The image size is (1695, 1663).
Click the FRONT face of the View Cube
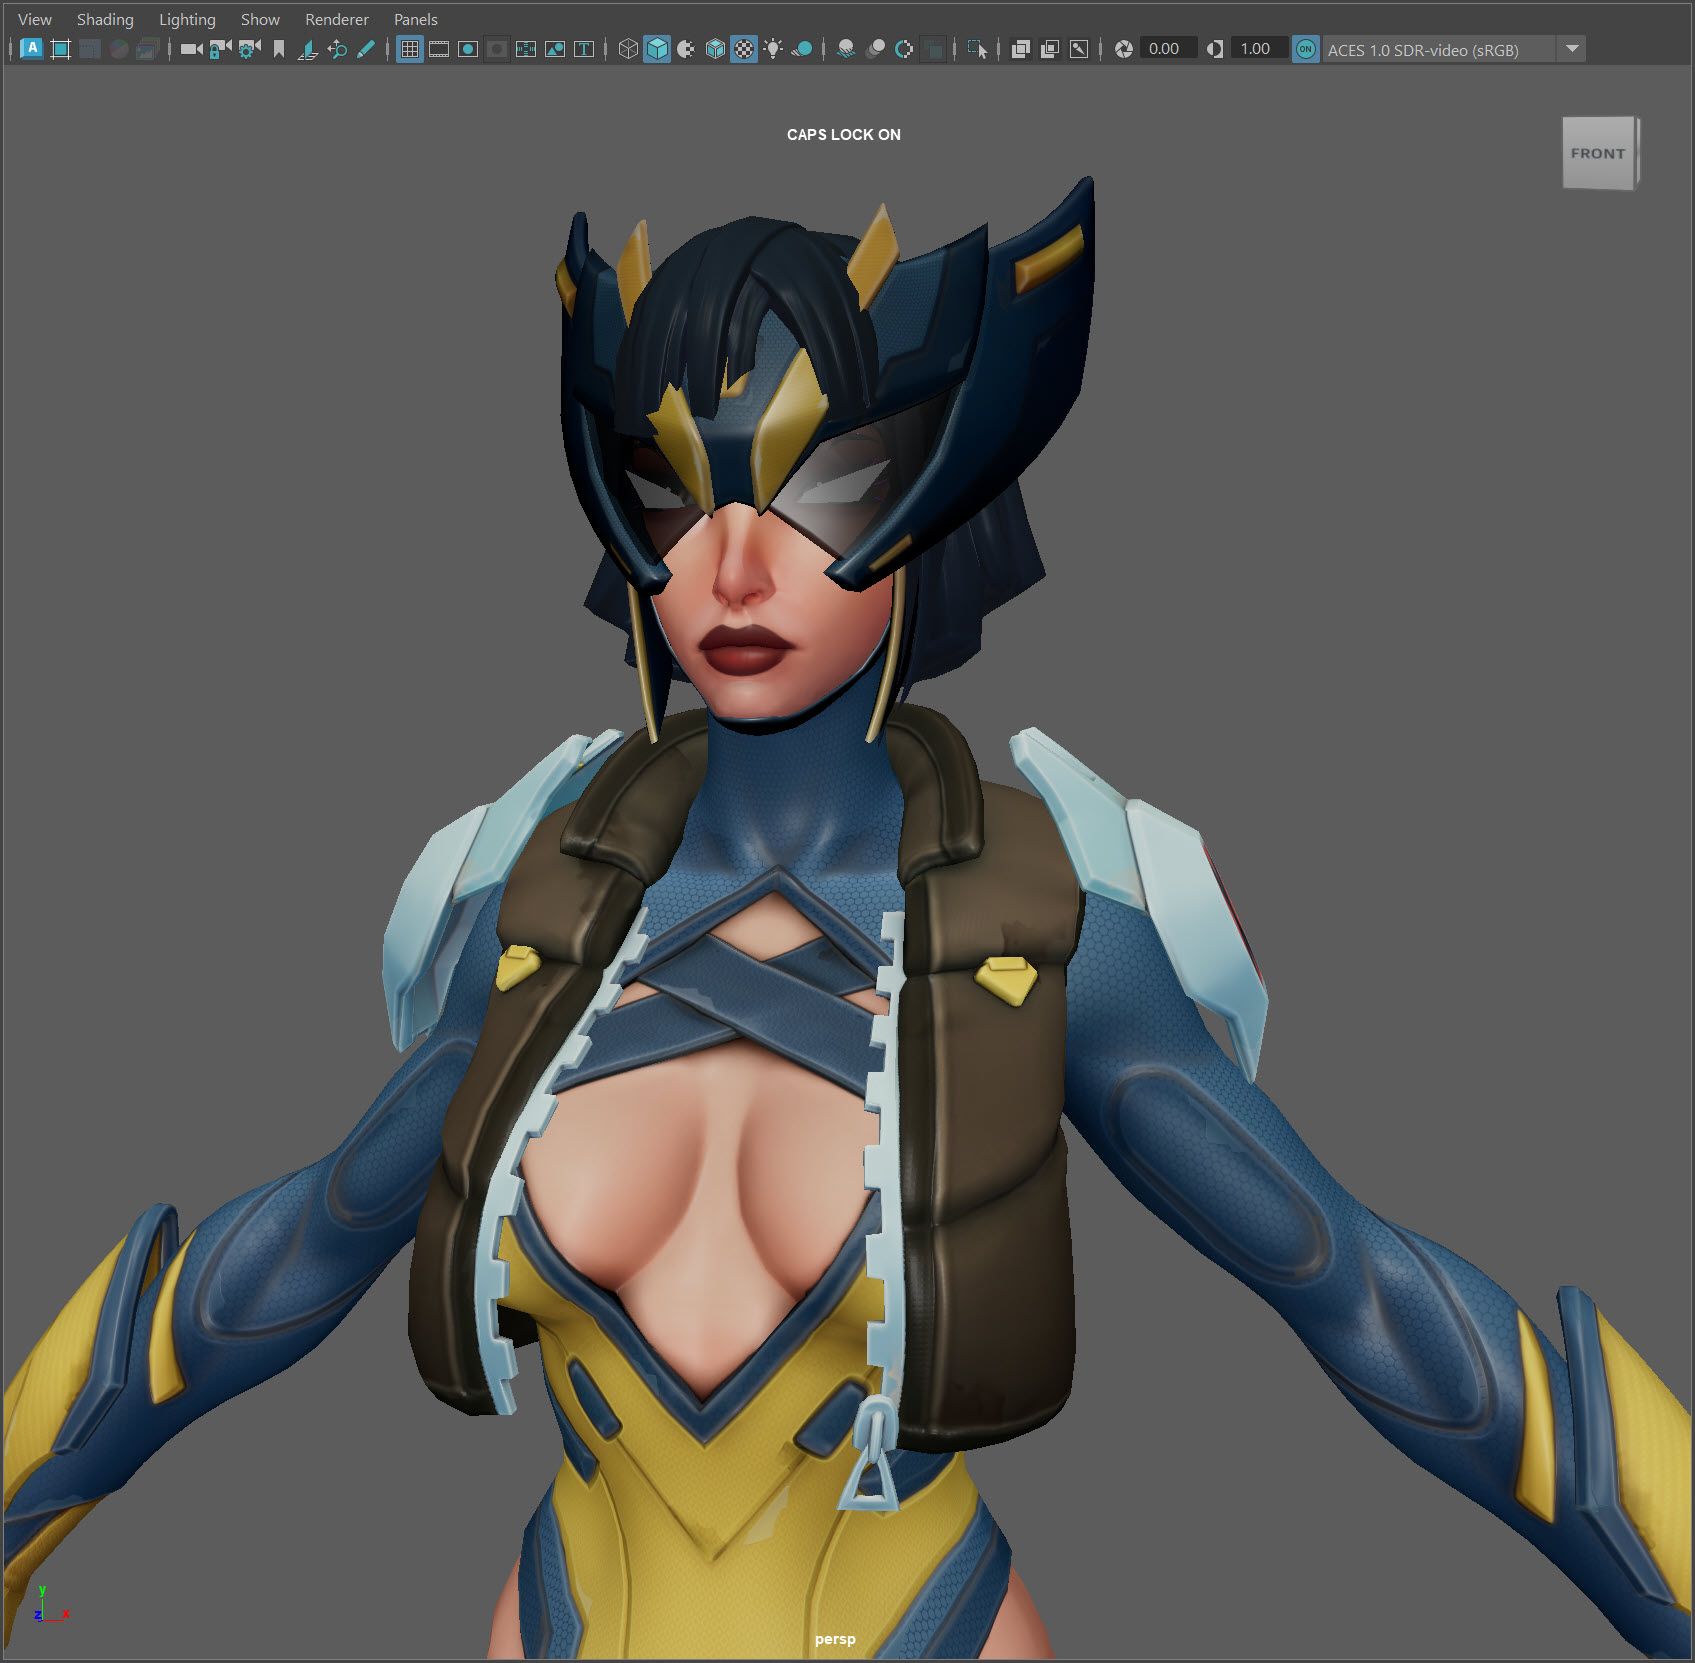coord(1597,153)
